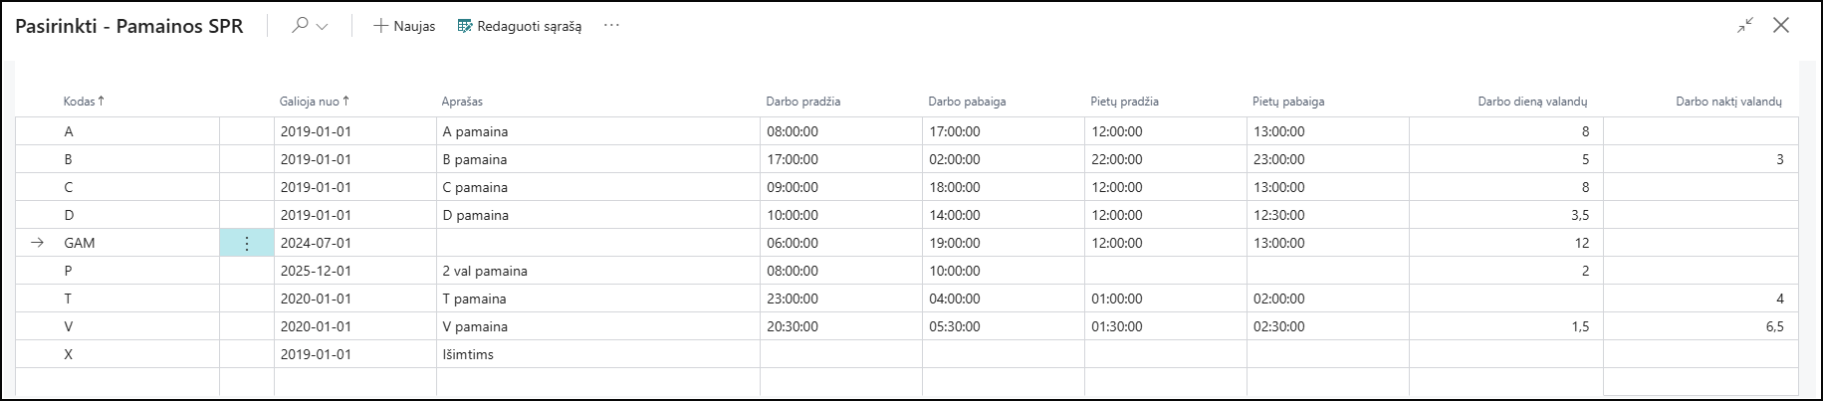1823x401 pixels.
Task: Close the Pamainos SPR dialog
Action: click(x=1781, y=26)
